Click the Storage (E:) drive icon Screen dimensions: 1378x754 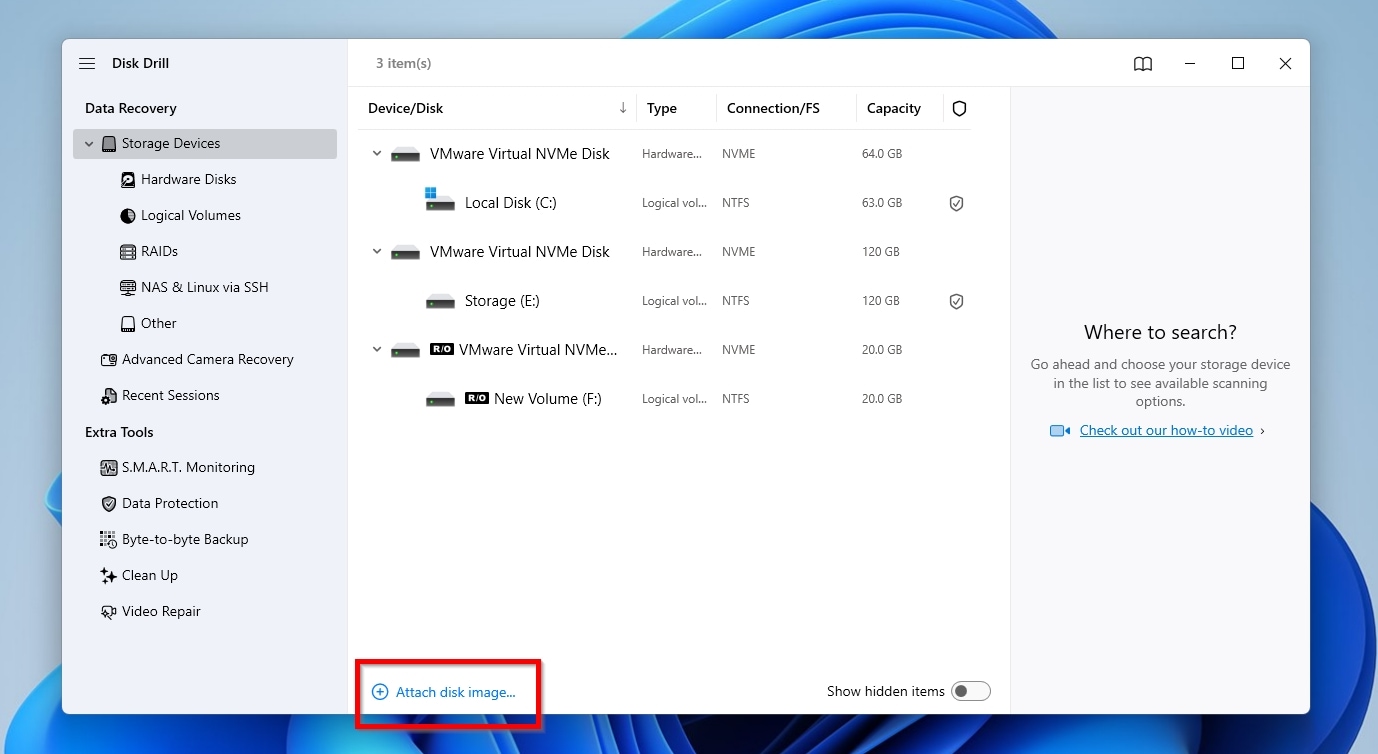pyautogui.click(x=440, y=302)
